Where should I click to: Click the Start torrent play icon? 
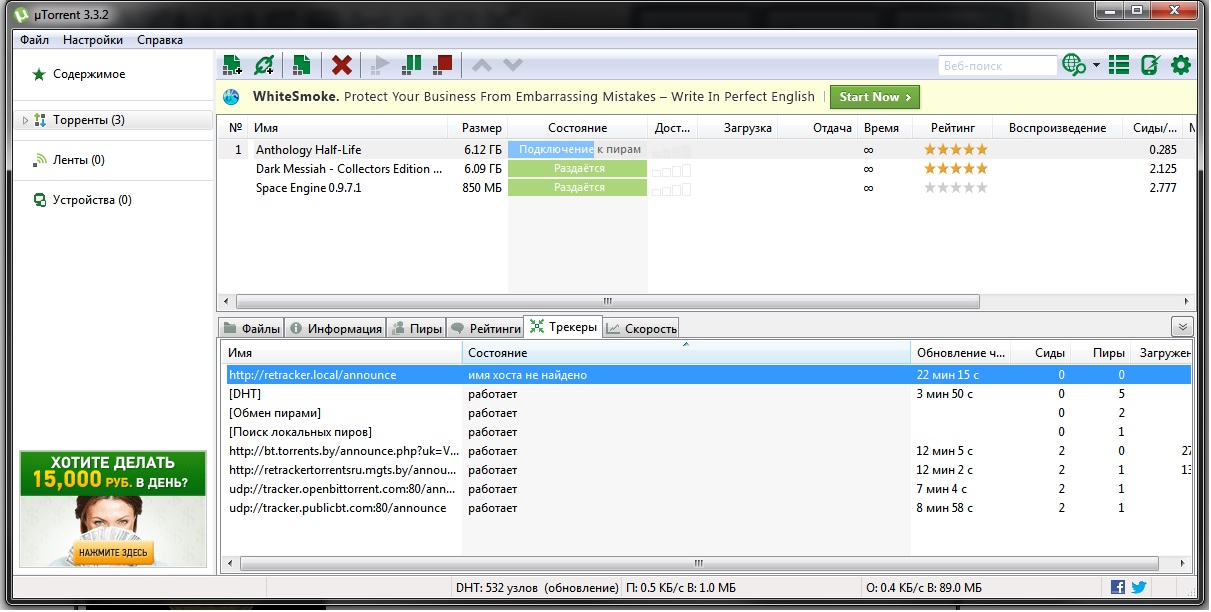click(379, 65)
